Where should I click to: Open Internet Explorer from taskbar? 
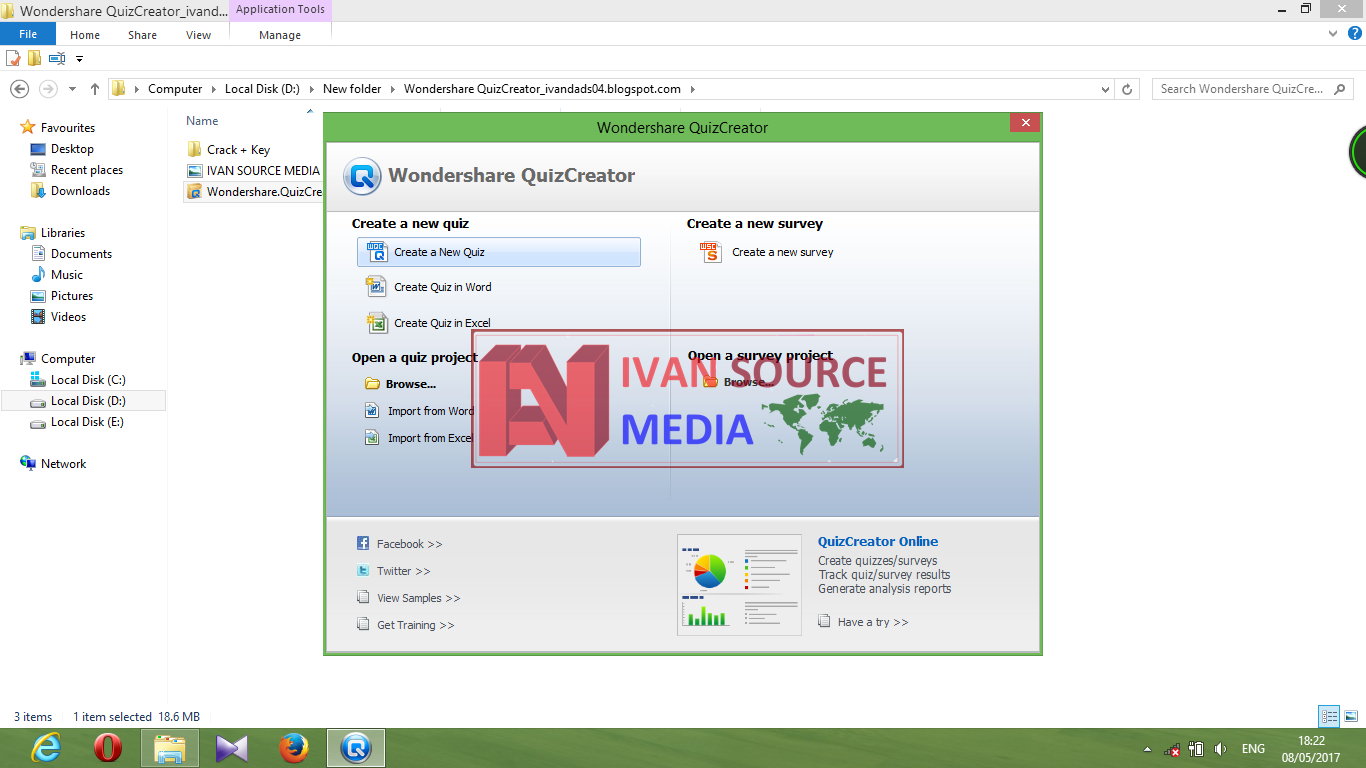pyautogui.click(x=45, y=748)
